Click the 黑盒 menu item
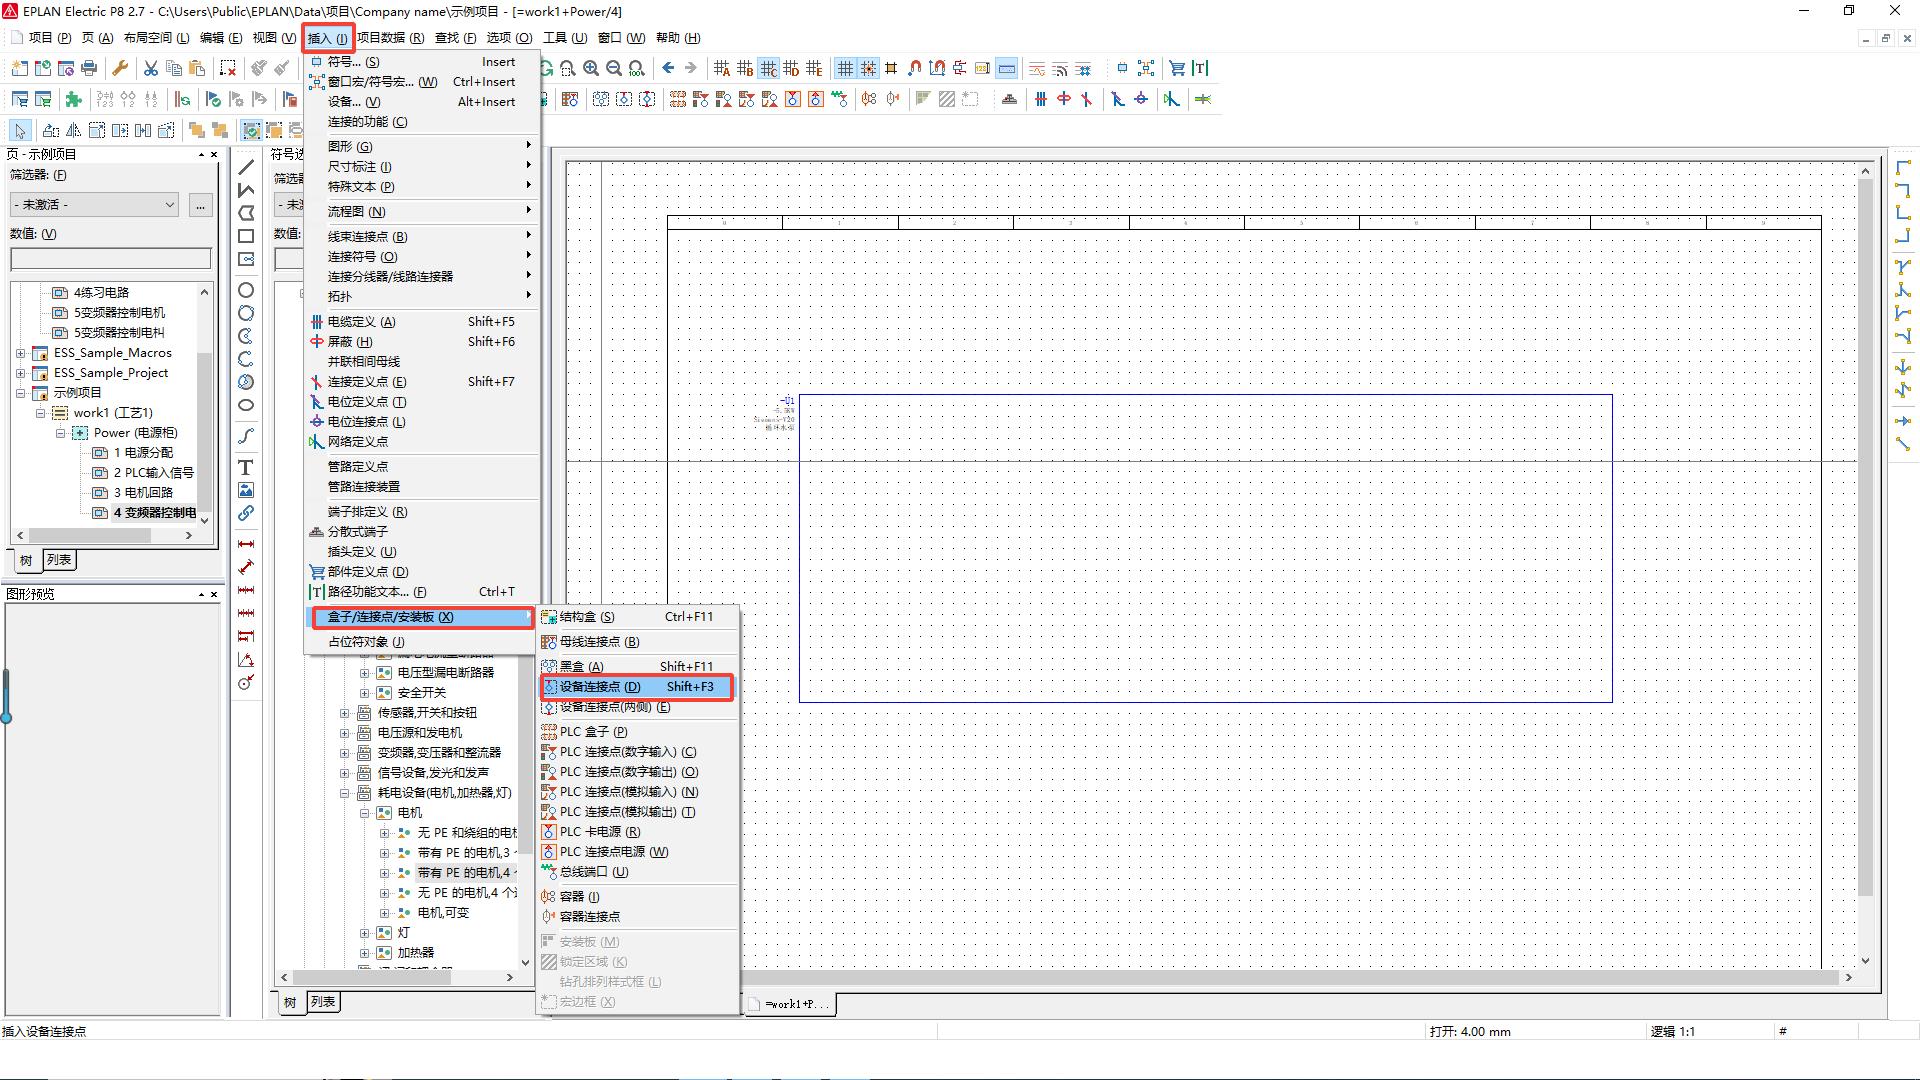The width and height of the screenshot is (1920, 1080). pos(581,667)
